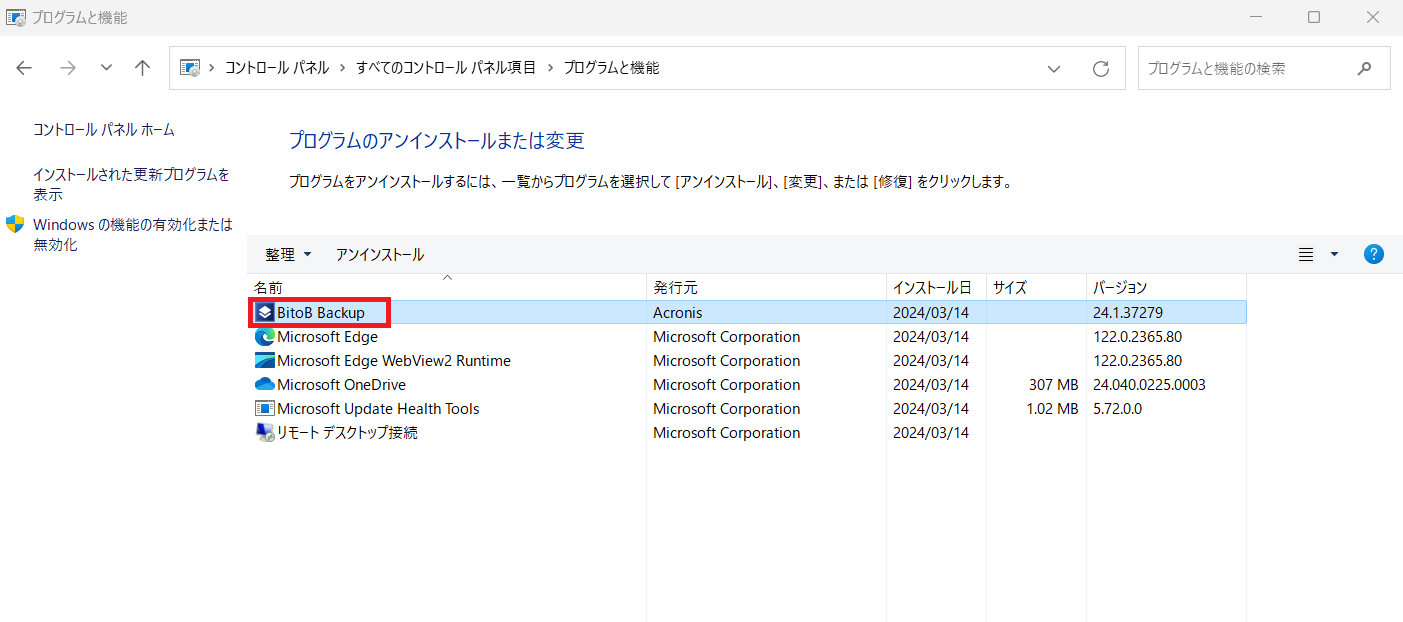Screen dimensions: 1403x622
Task: Click the 307 MB size cell
Action: pos(1053,385)
